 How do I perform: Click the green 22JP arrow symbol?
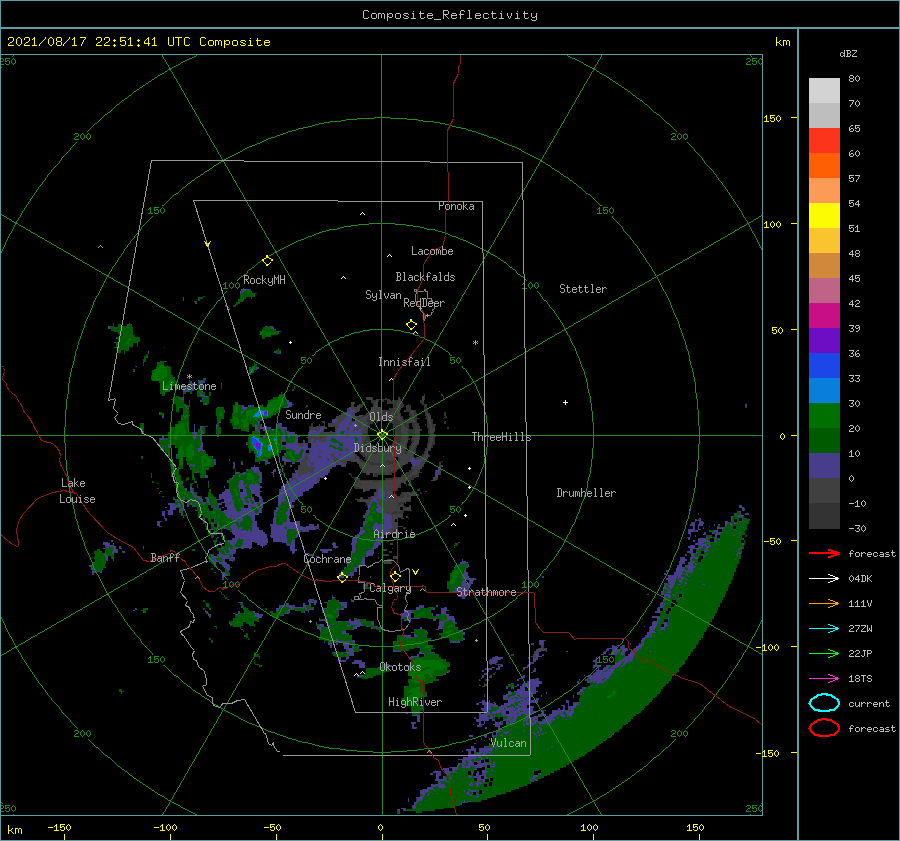(x=824, y=653)
